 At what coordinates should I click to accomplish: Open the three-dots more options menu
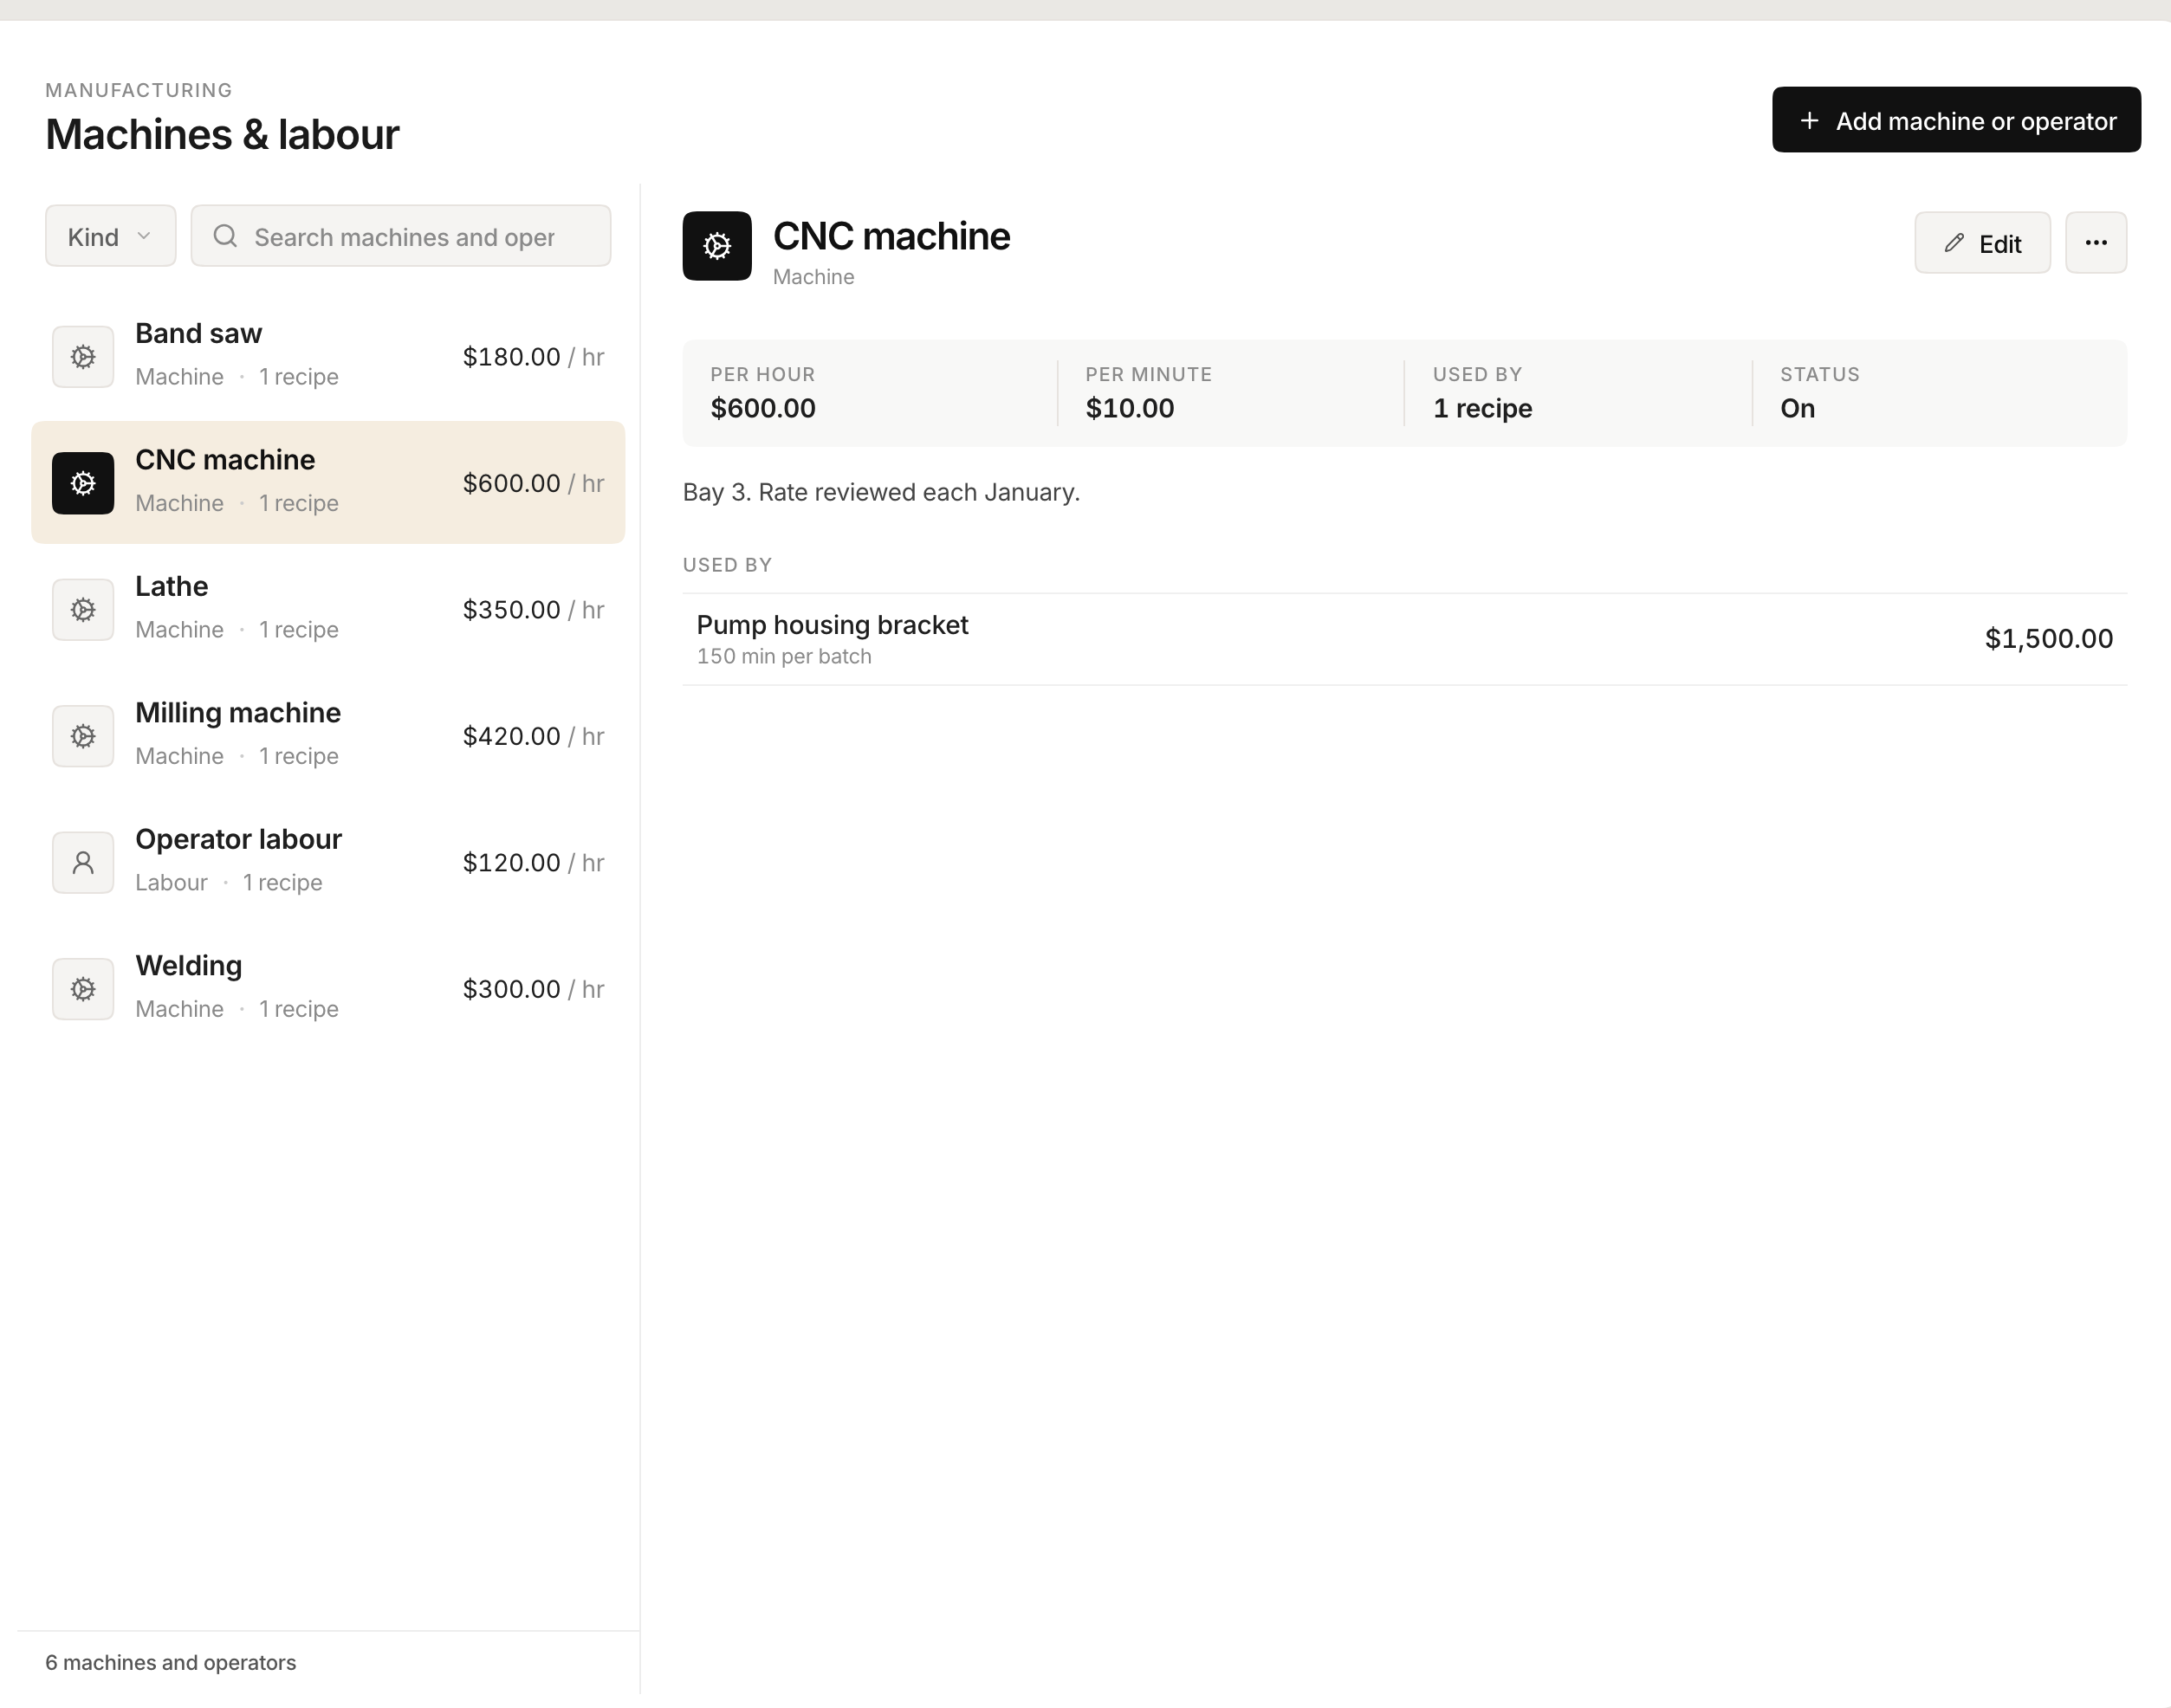2096,242
